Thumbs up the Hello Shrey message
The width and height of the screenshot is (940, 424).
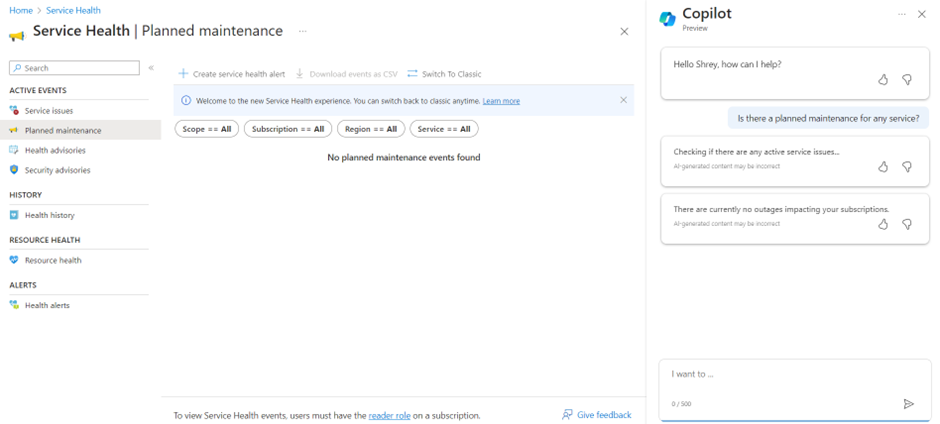tap(883, 79)
